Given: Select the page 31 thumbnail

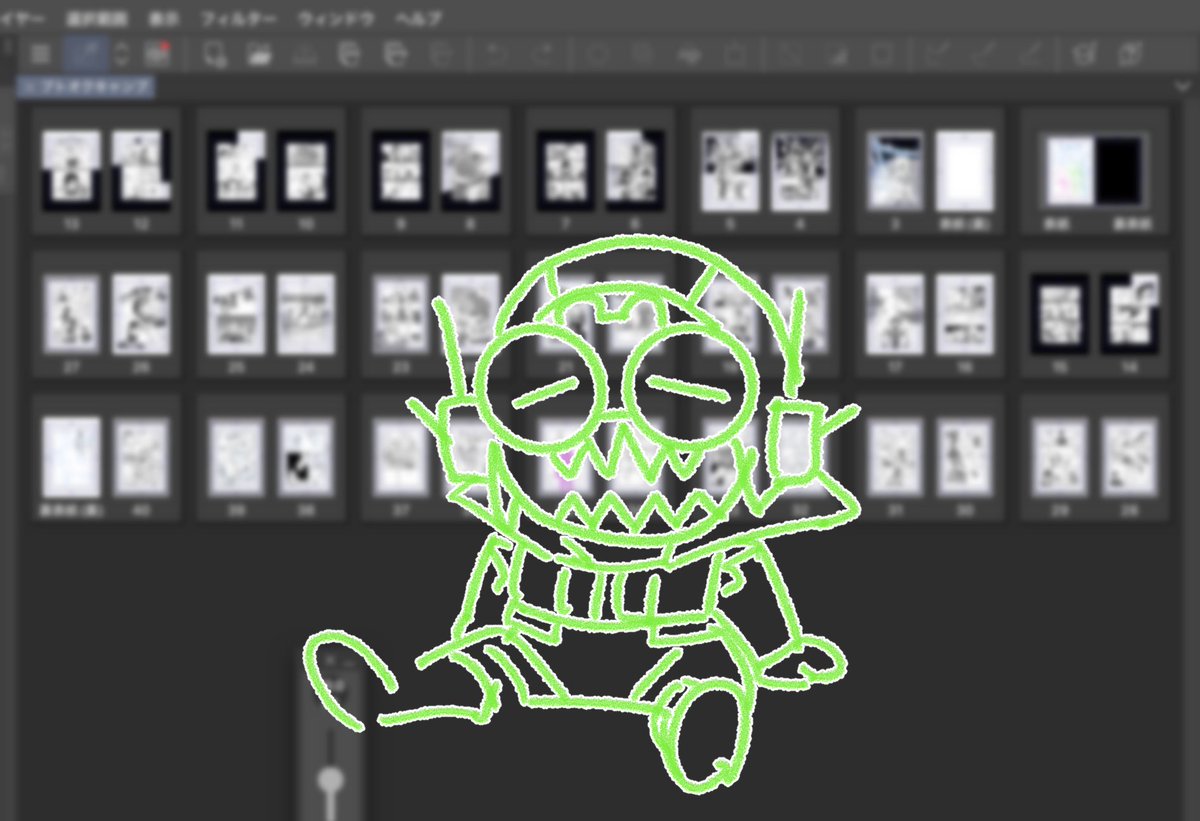Looking at the screenshot, I should 896,457.
